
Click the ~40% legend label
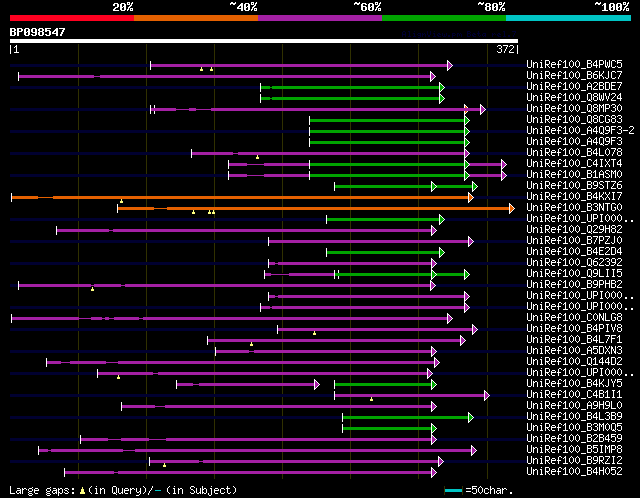244,7
